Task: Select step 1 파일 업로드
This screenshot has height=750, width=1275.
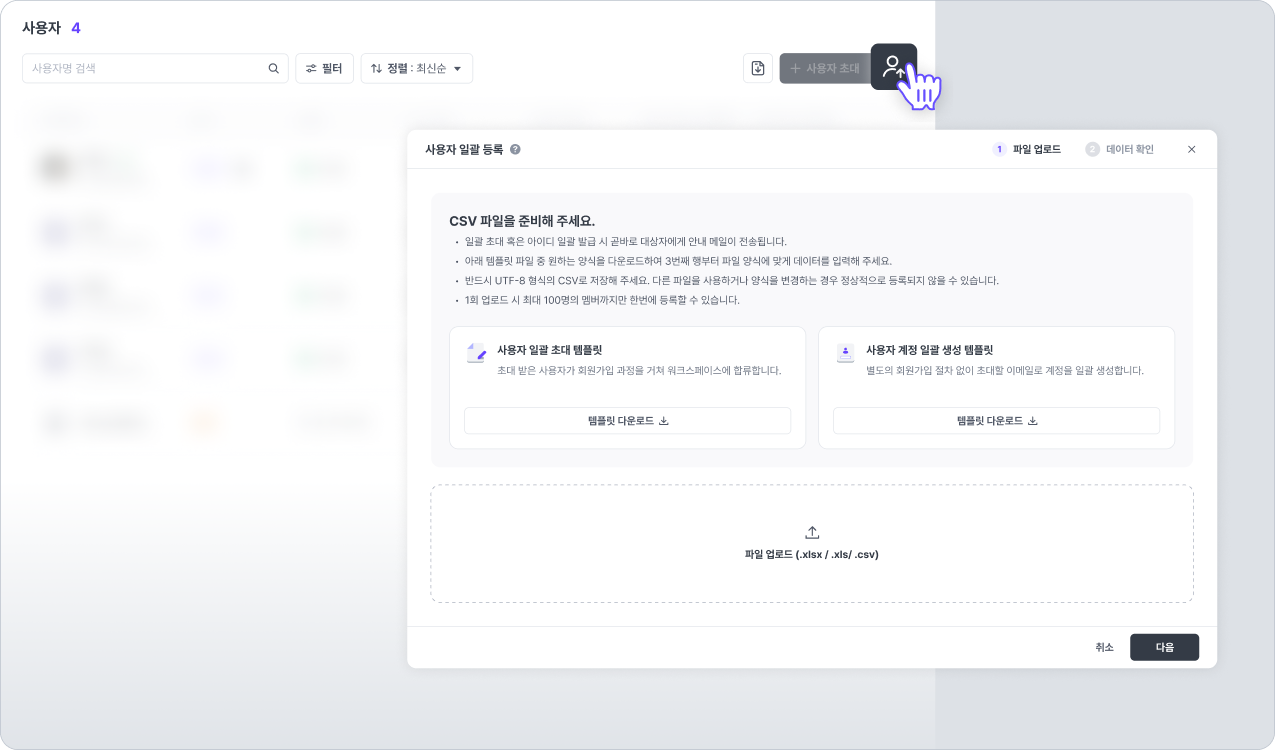Action: coord(1027,149)
